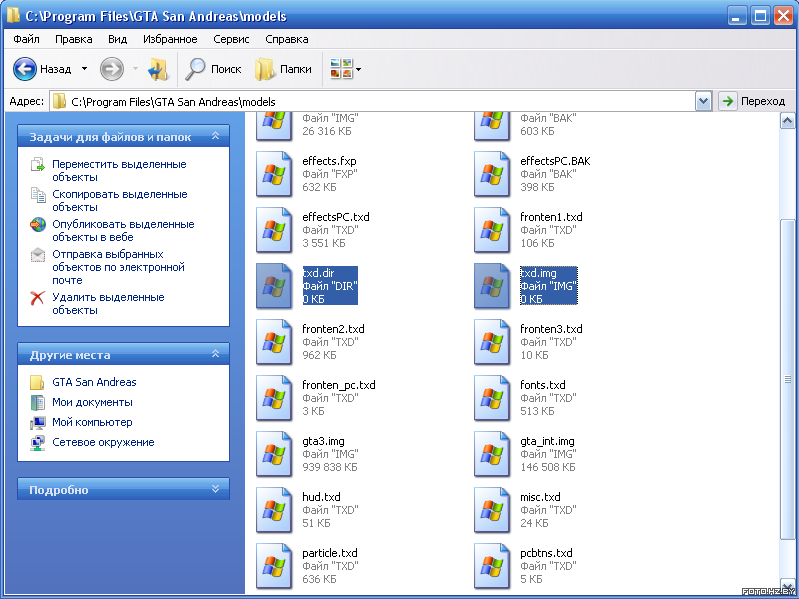Click the gta3.img file name
This screenshot has width=799, height=599.
click(323, 441)
